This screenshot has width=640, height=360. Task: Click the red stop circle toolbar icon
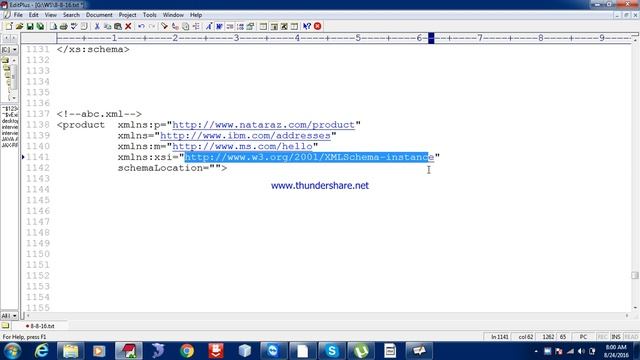[318, 27]
